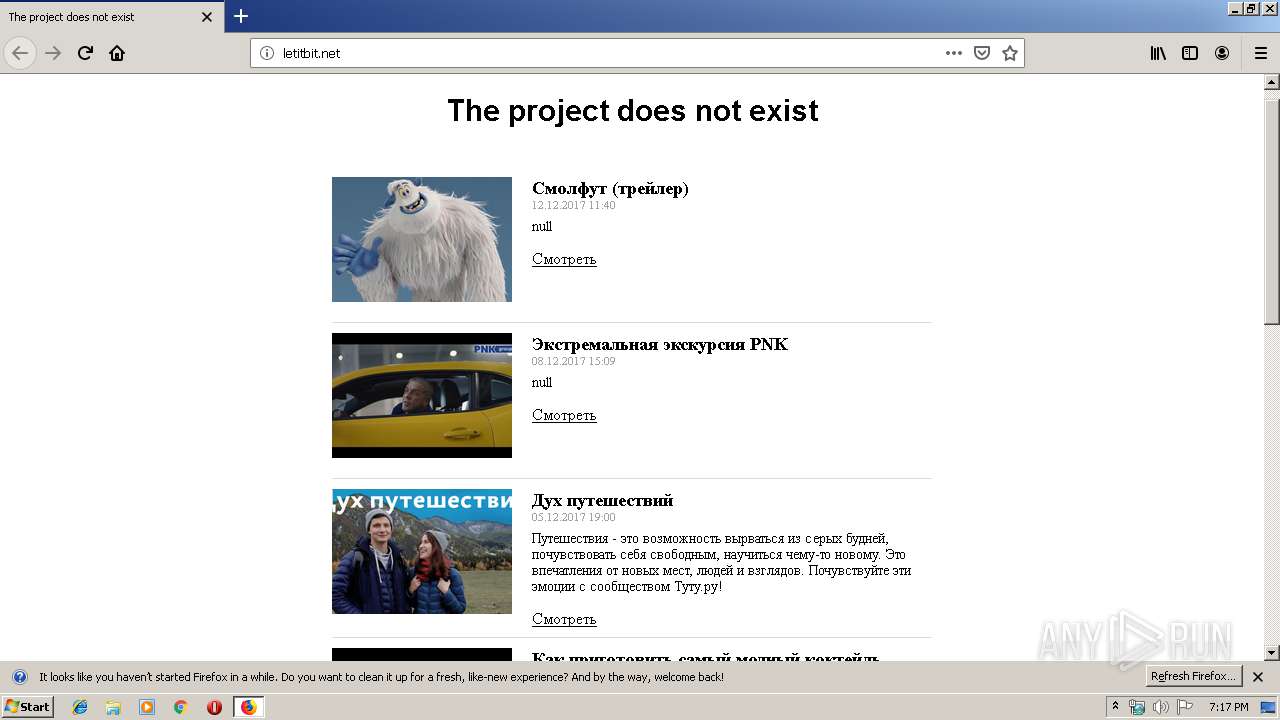1280x720 pixels.
Task: Open the Firefox hamburger menu
Action: click(x=1261, y=53)
